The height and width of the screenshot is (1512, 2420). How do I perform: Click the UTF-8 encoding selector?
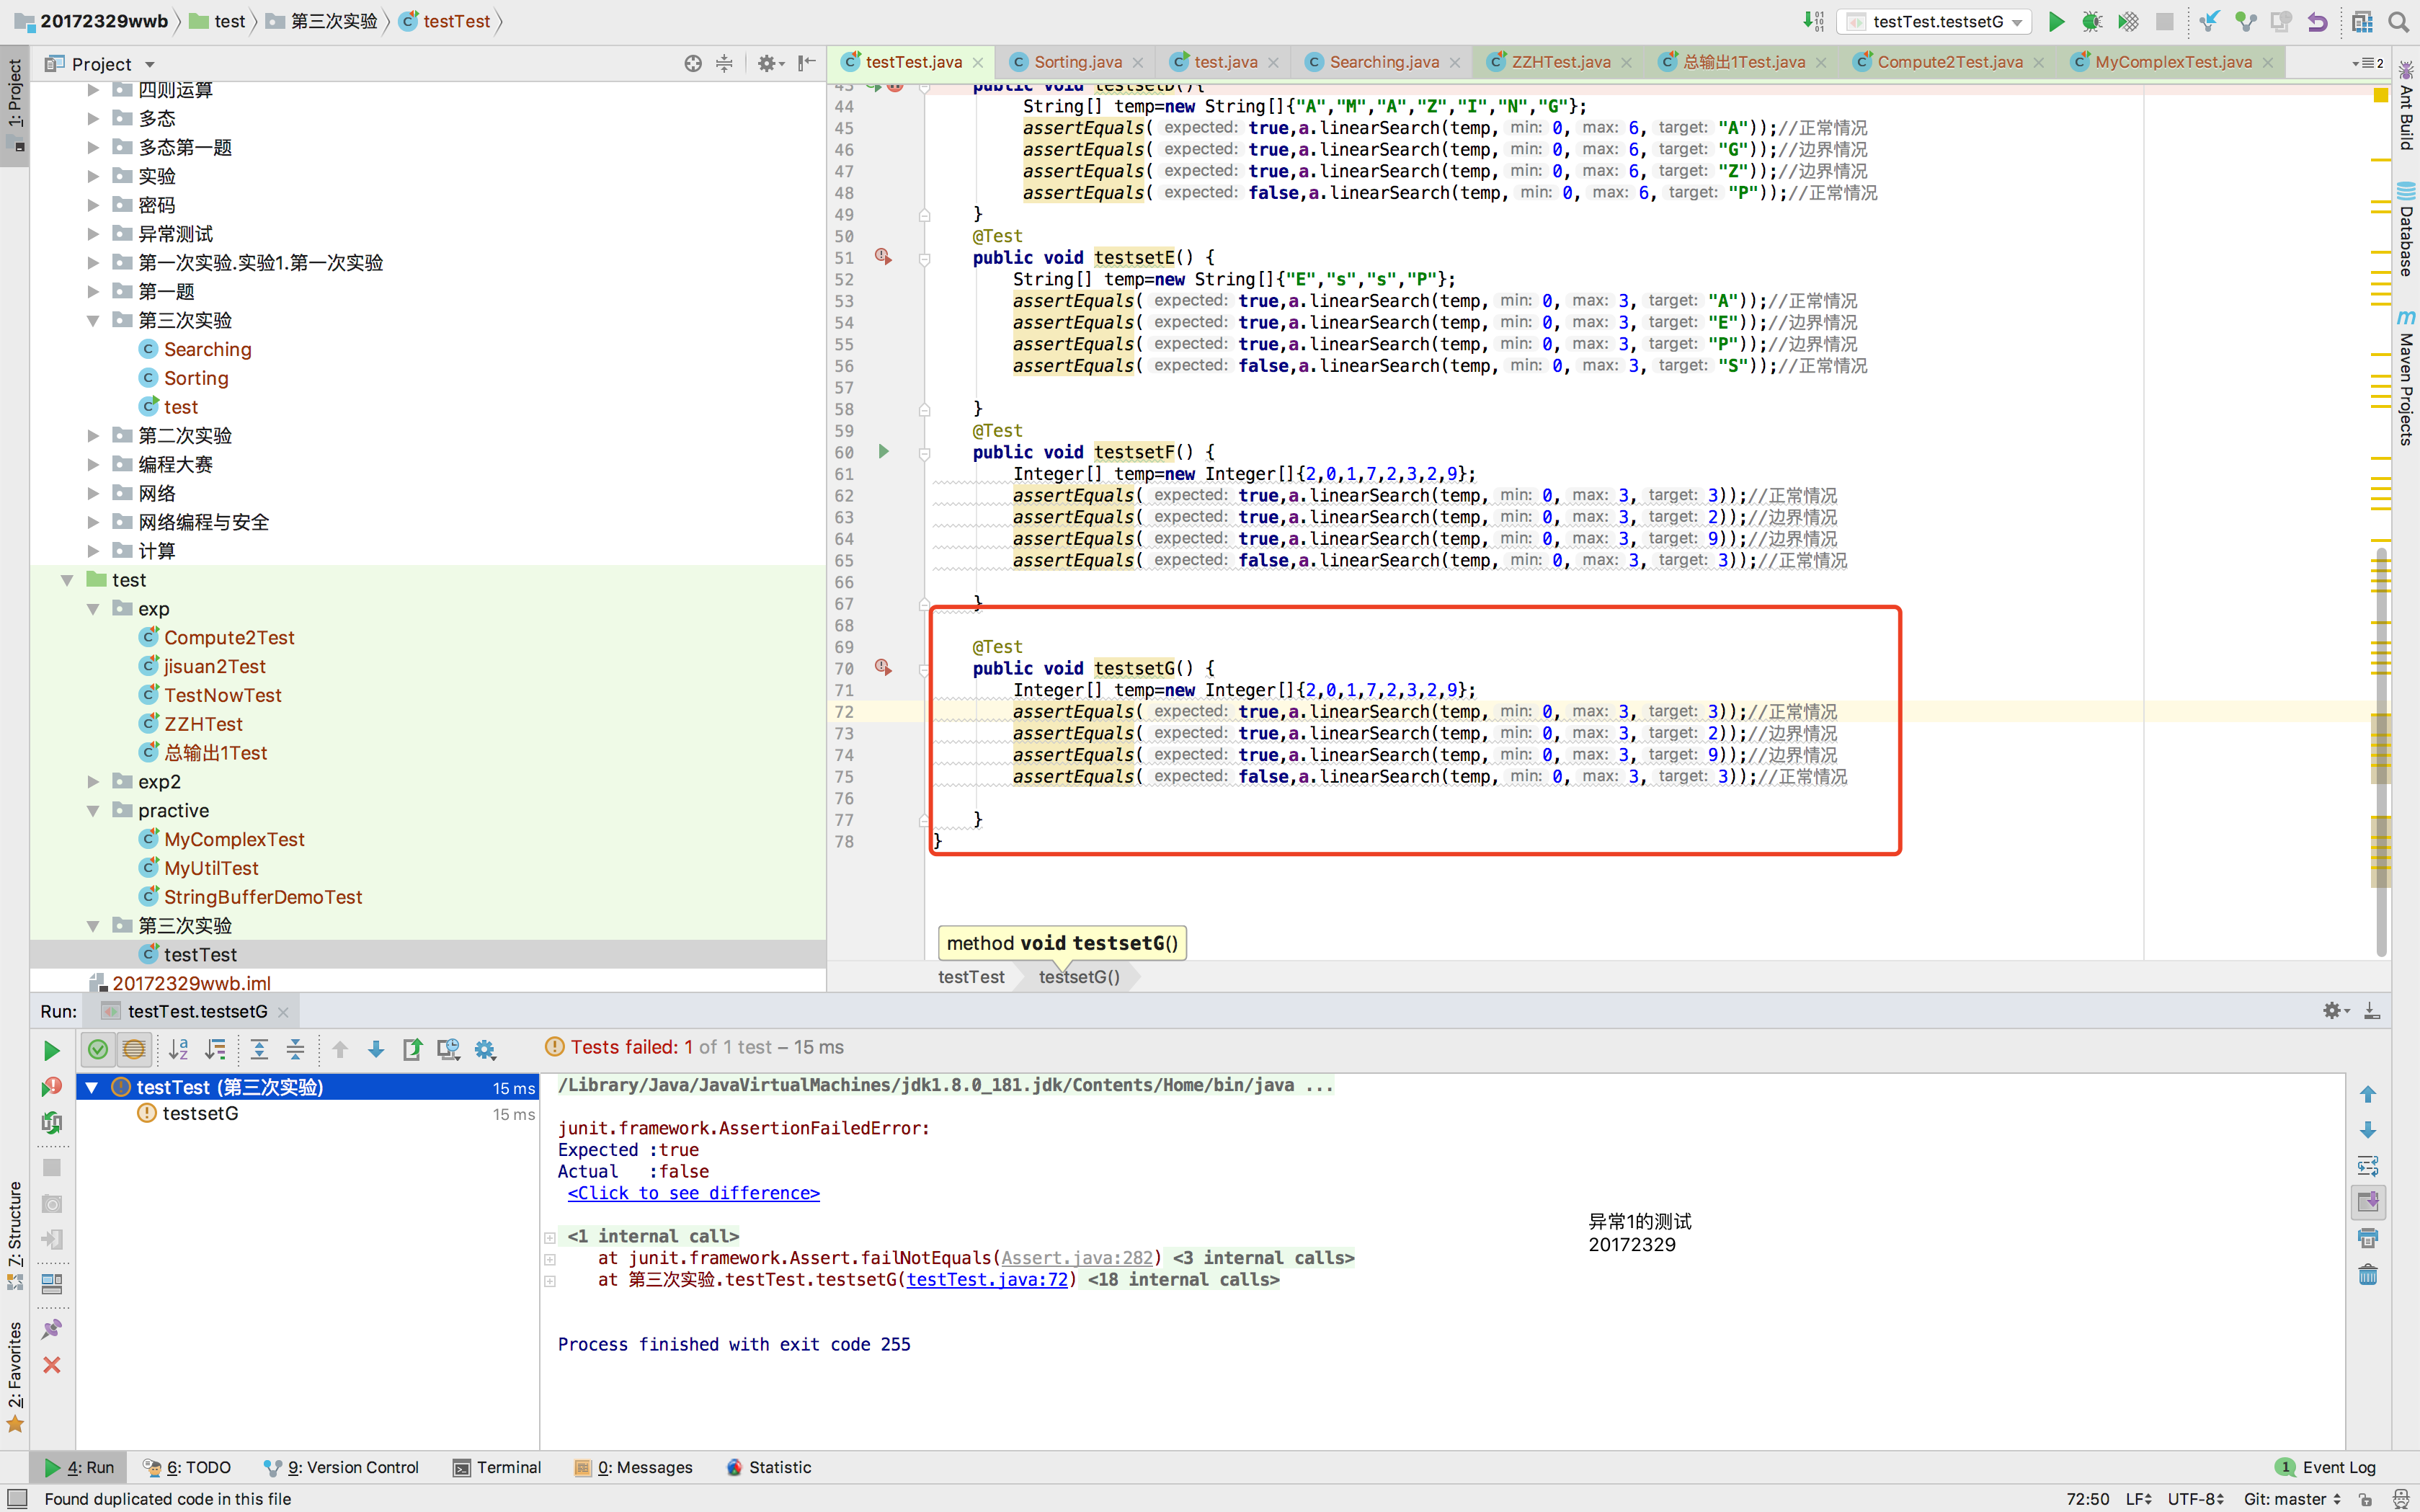pos(2195,1498)
